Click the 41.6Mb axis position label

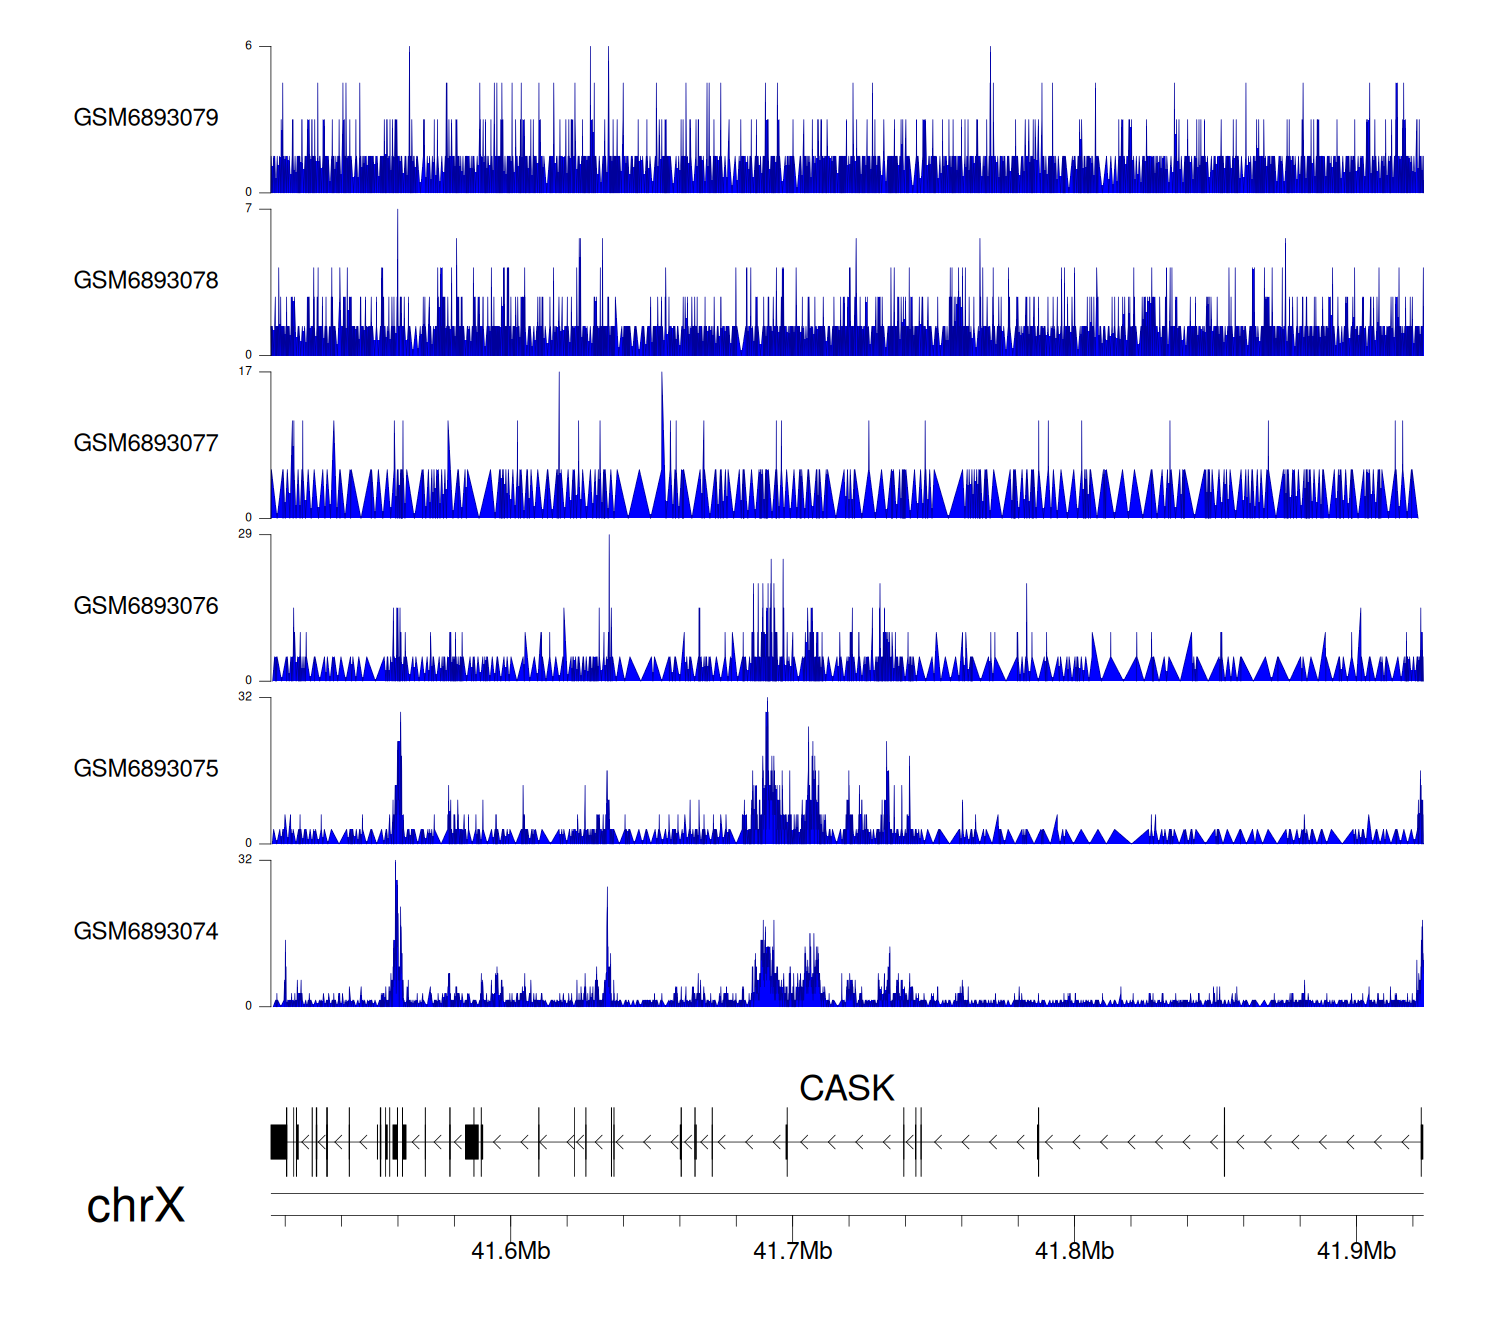click(510, 1251)
